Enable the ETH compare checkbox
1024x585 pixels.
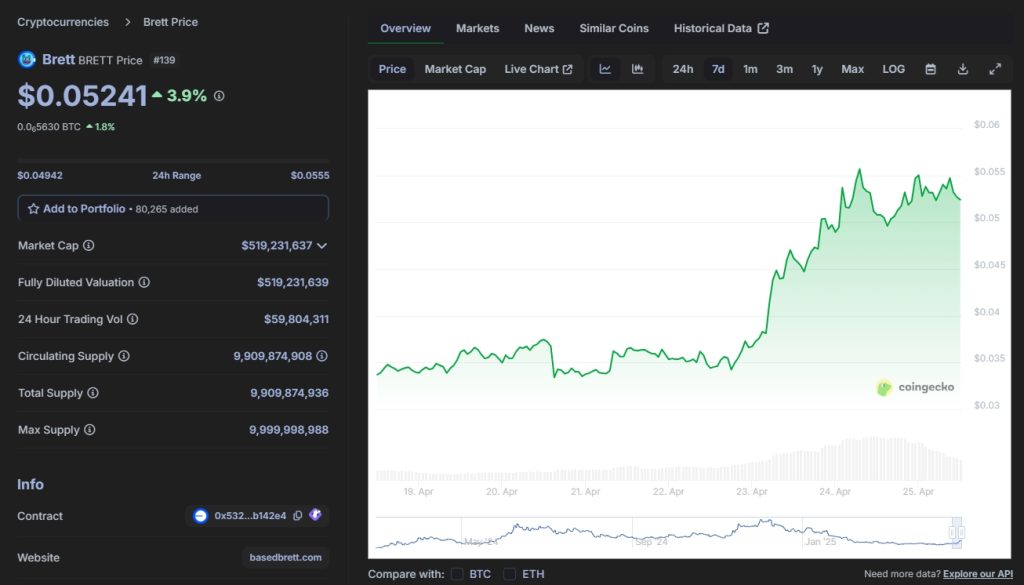509,574
